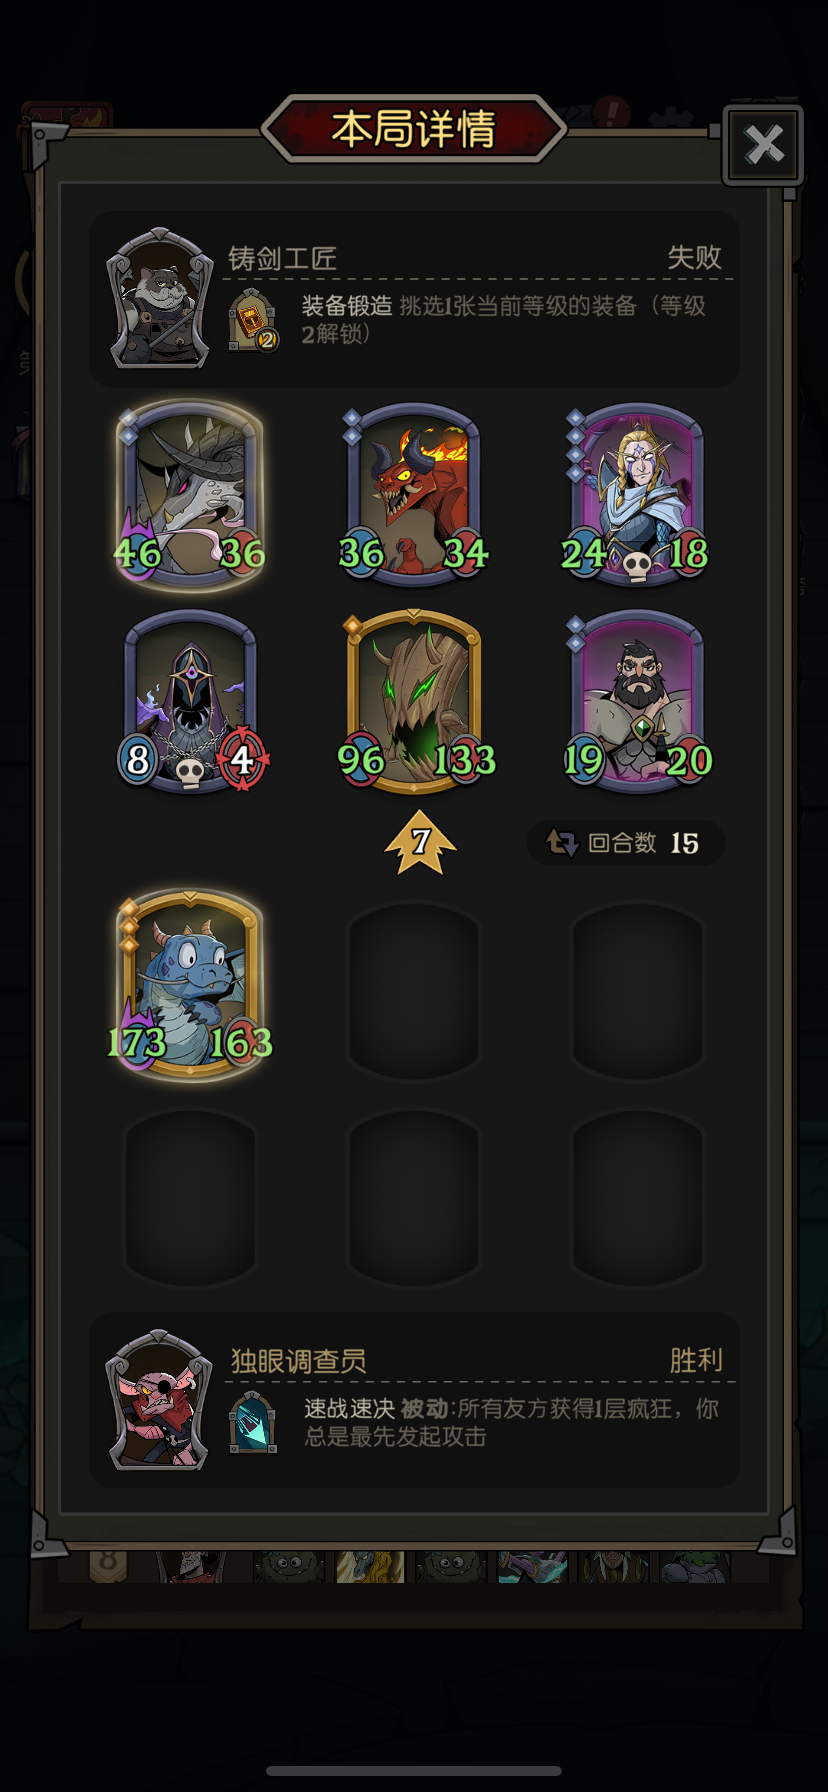828x1792 pixels.
Task: Close the 本局详情 dialog
Action: [x=764, y=145]
